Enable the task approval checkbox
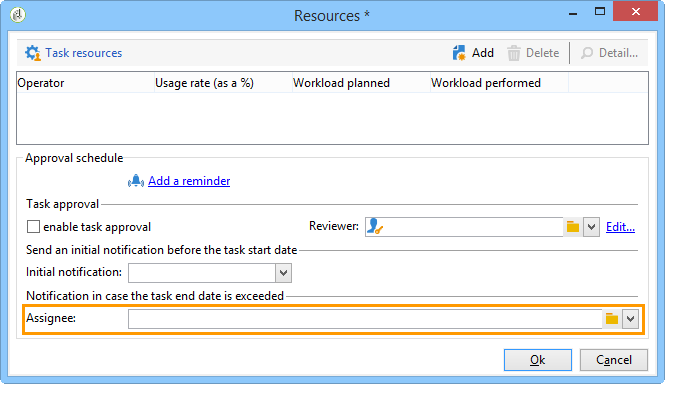 coord(33,227)
